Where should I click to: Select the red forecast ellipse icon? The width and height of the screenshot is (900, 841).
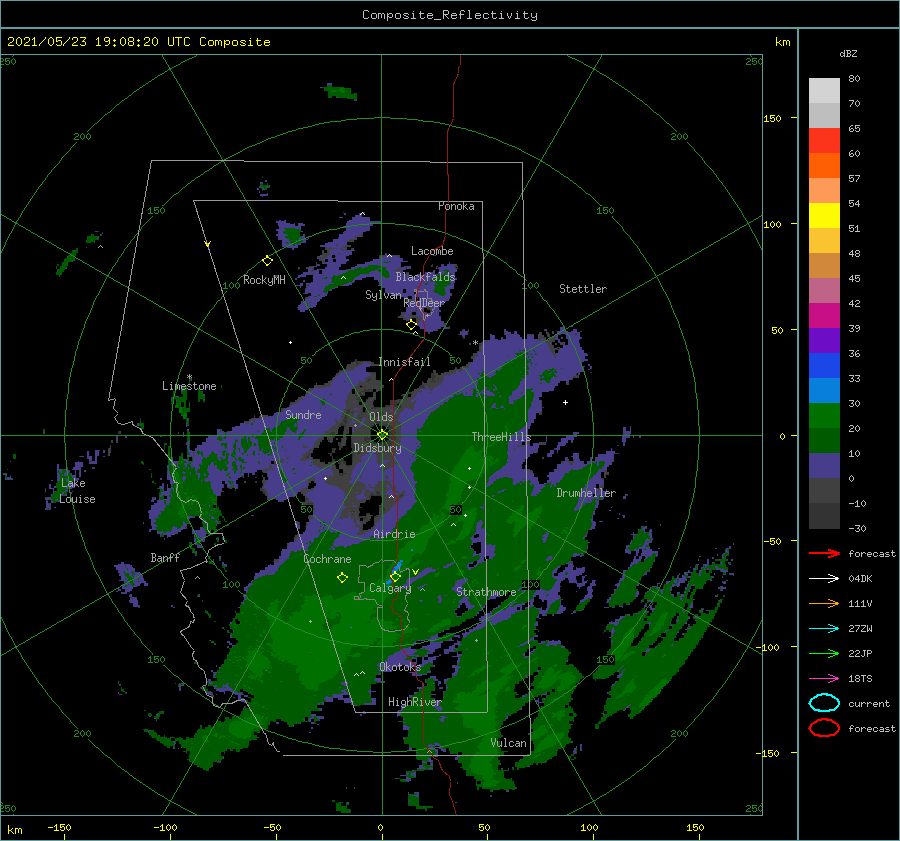click(824, 728)
